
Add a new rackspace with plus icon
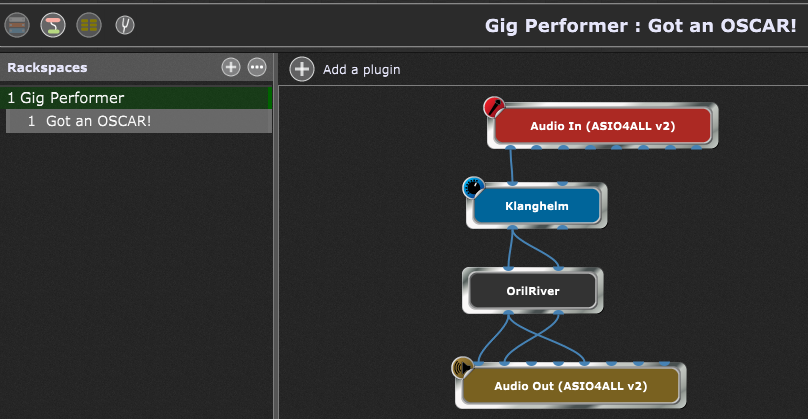pos(231,67)
